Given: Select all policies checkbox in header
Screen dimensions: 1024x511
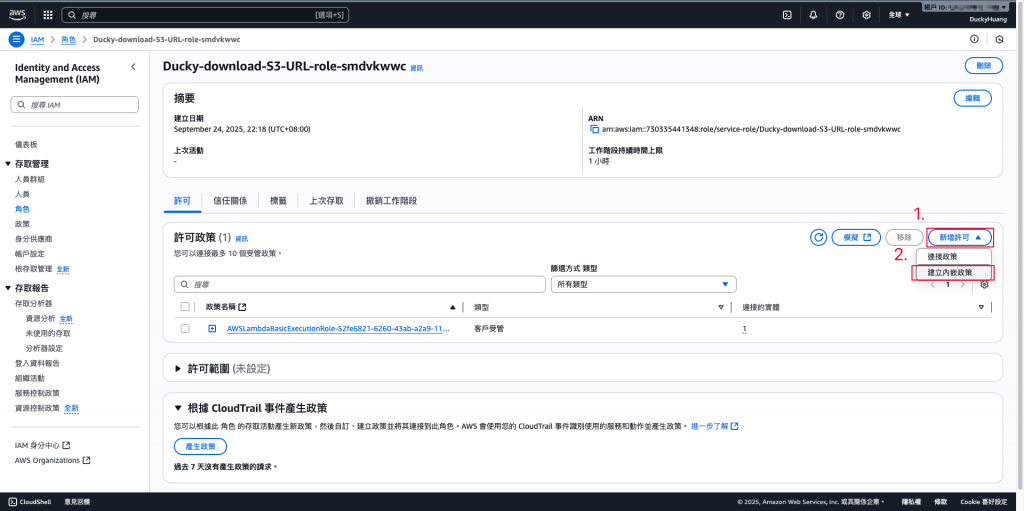Looking at the screenshot, I should [185, 306].
